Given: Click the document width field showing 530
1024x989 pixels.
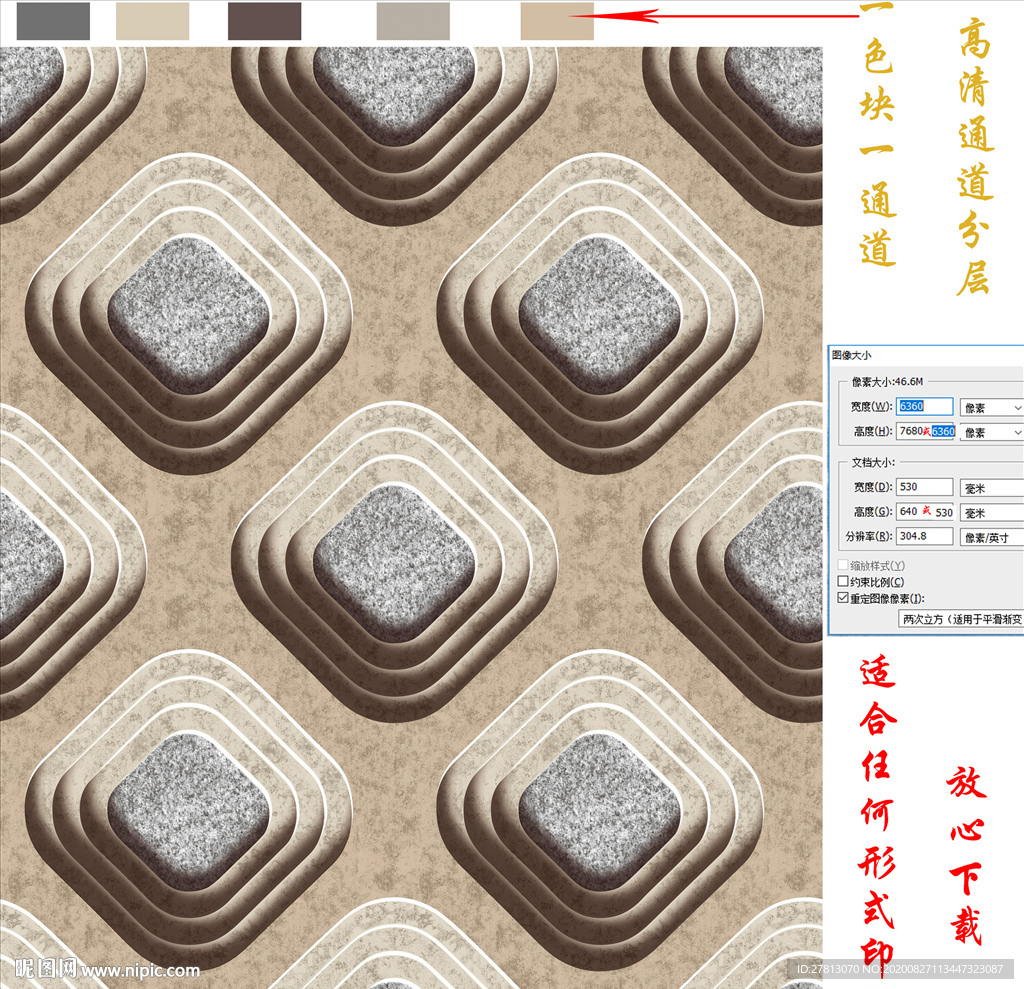Looking at the screenshot, I should [x=924, y=487].
